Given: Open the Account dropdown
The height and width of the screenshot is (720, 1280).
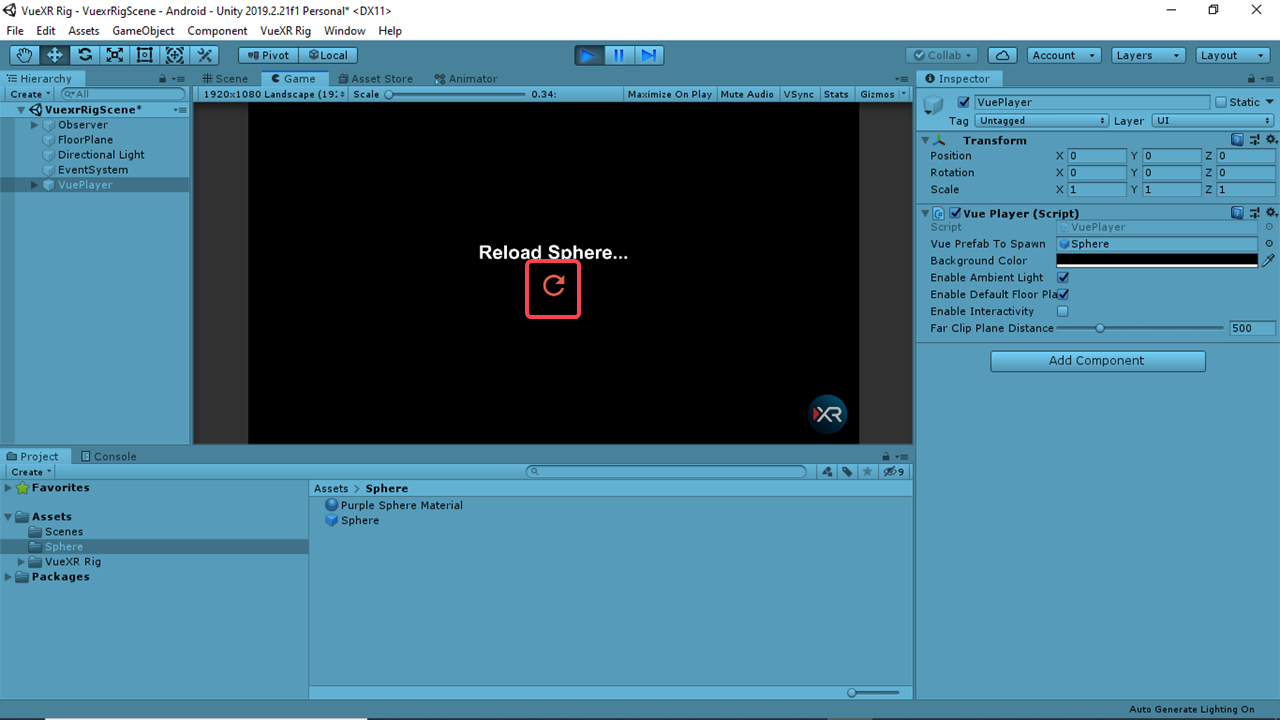Looking at the screenshot, I should [1065, 55].
